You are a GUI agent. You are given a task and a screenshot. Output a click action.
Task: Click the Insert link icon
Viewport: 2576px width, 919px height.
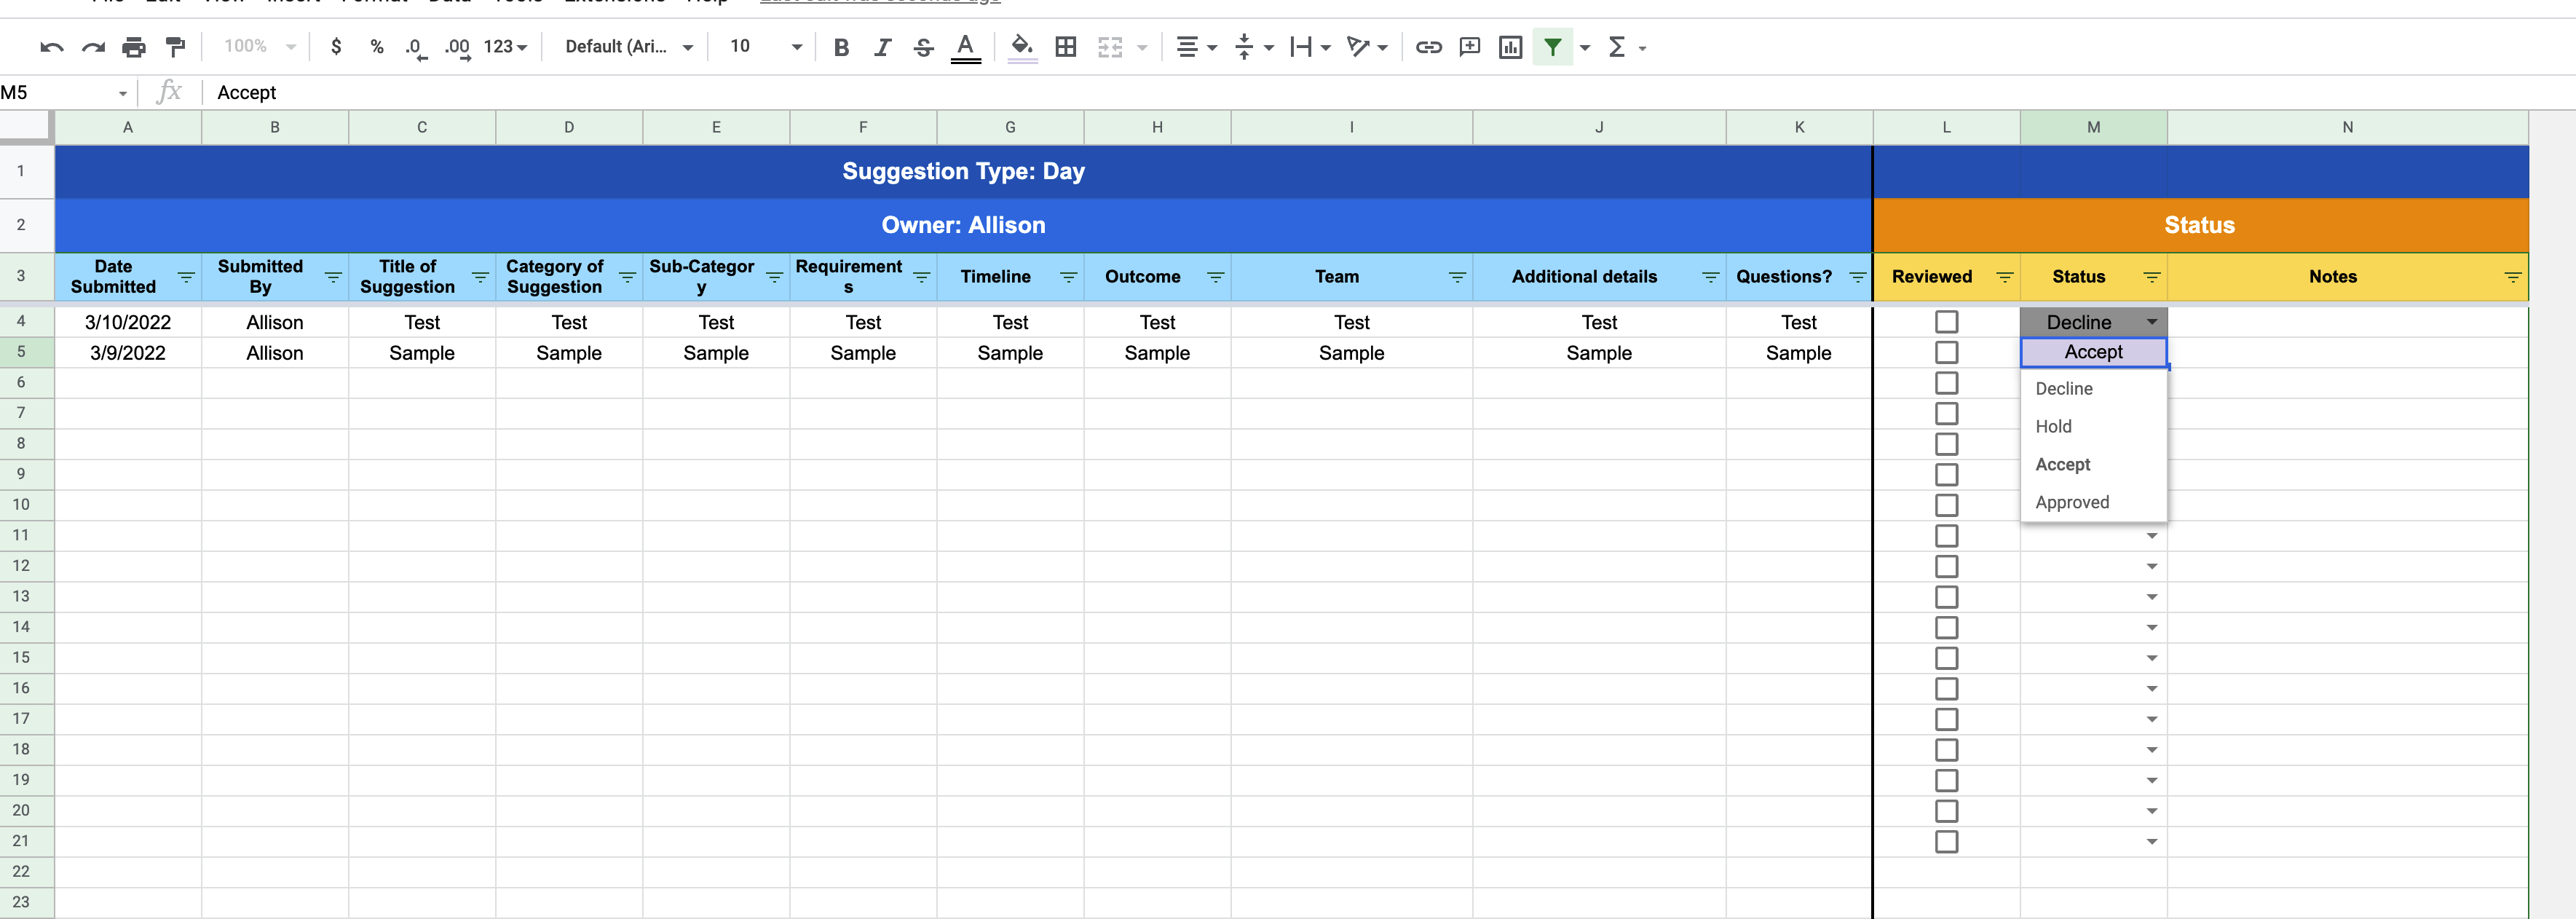(1428, 47)
